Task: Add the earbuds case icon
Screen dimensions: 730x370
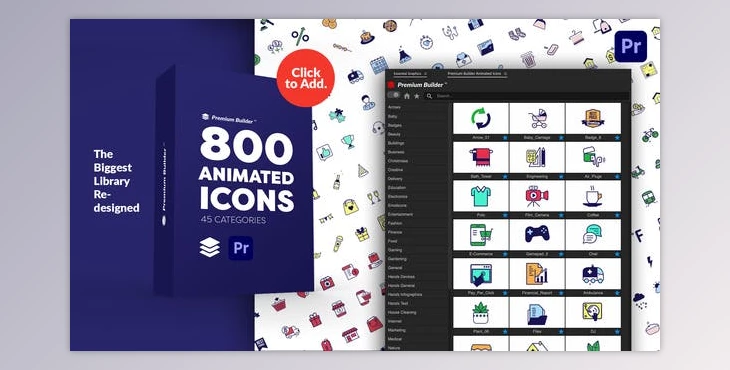Action: pos(593,158)
